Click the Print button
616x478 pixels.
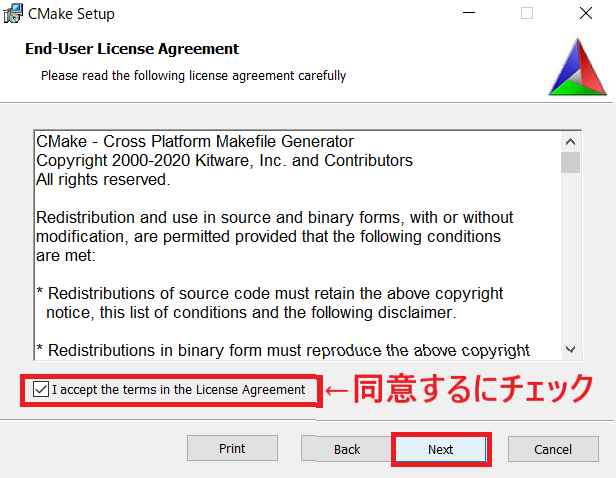(232, 448)
